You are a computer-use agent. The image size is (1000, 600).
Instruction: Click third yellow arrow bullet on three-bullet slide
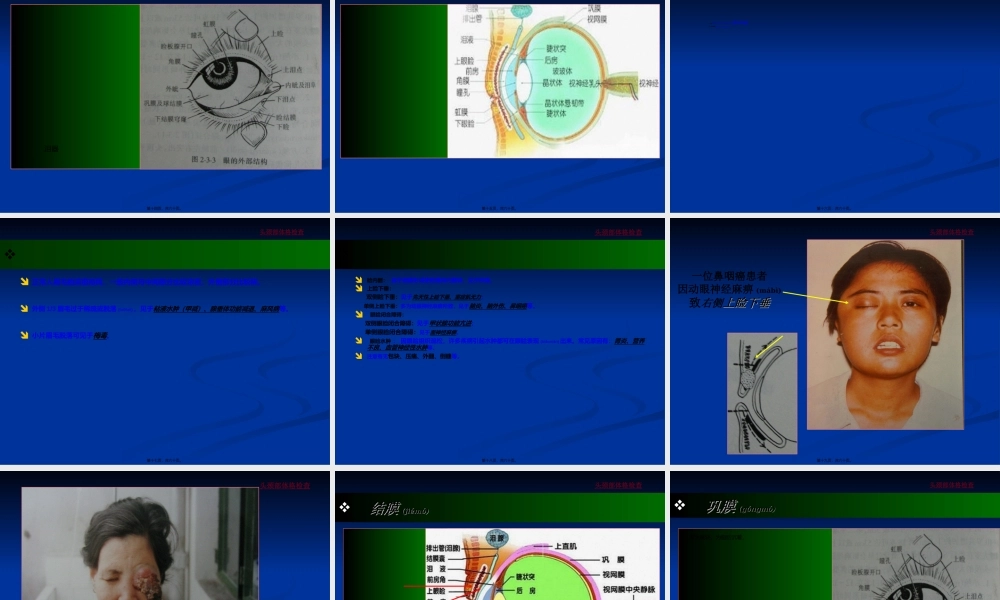click(24, 336)
